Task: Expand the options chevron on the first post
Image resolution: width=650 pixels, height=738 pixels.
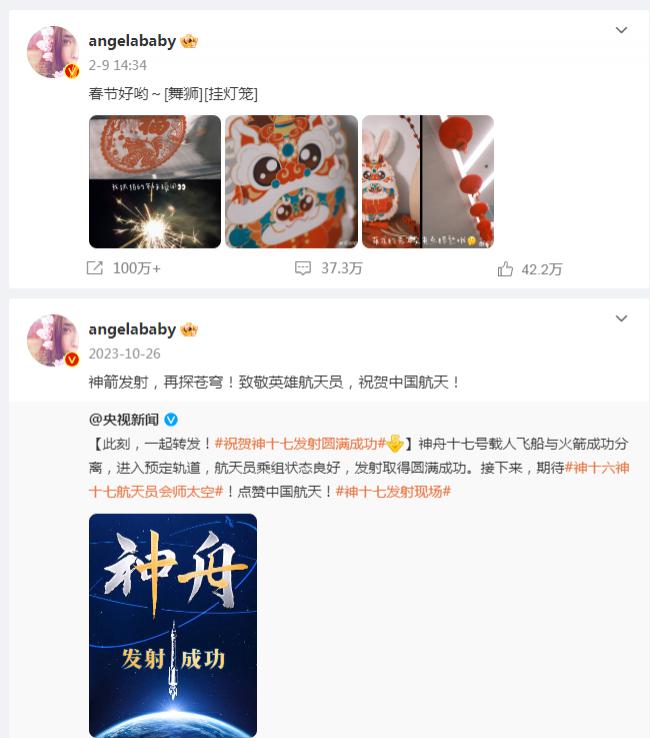Action: (x=621, y=30)
